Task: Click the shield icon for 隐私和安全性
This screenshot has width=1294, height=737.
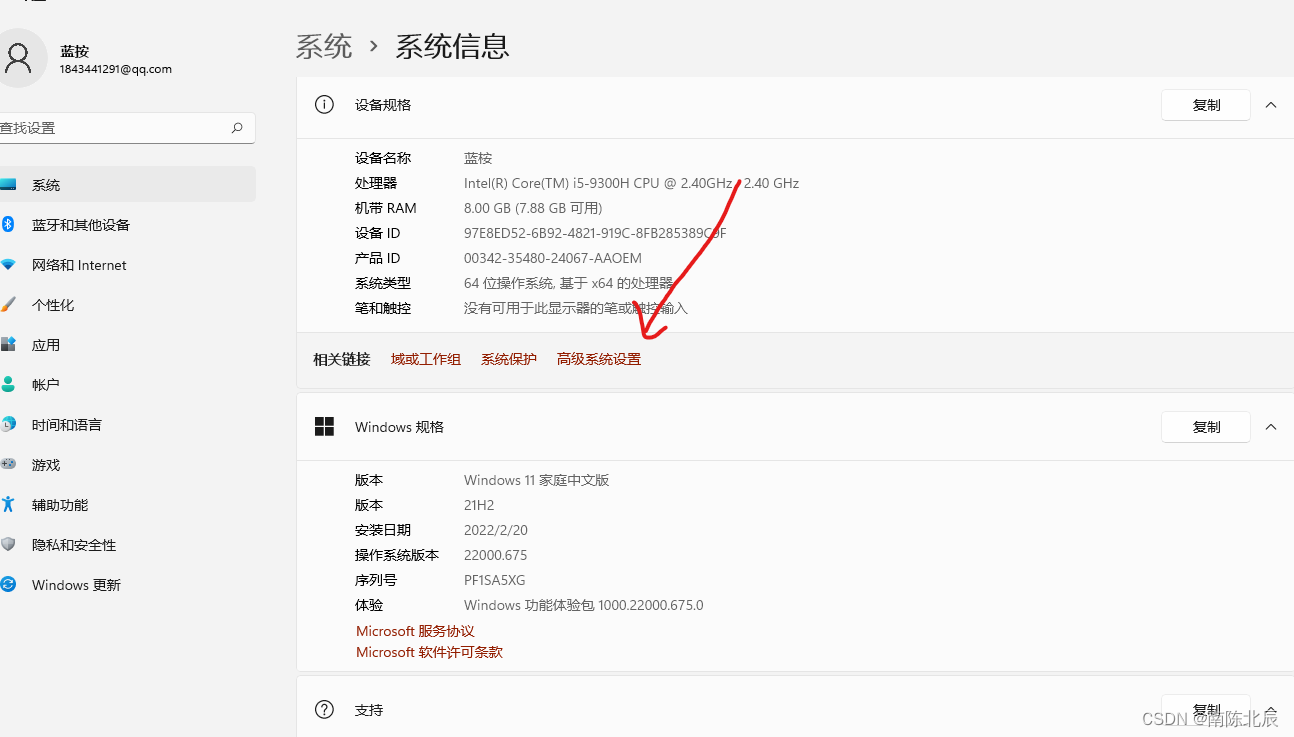Action: tap(8, 544)
